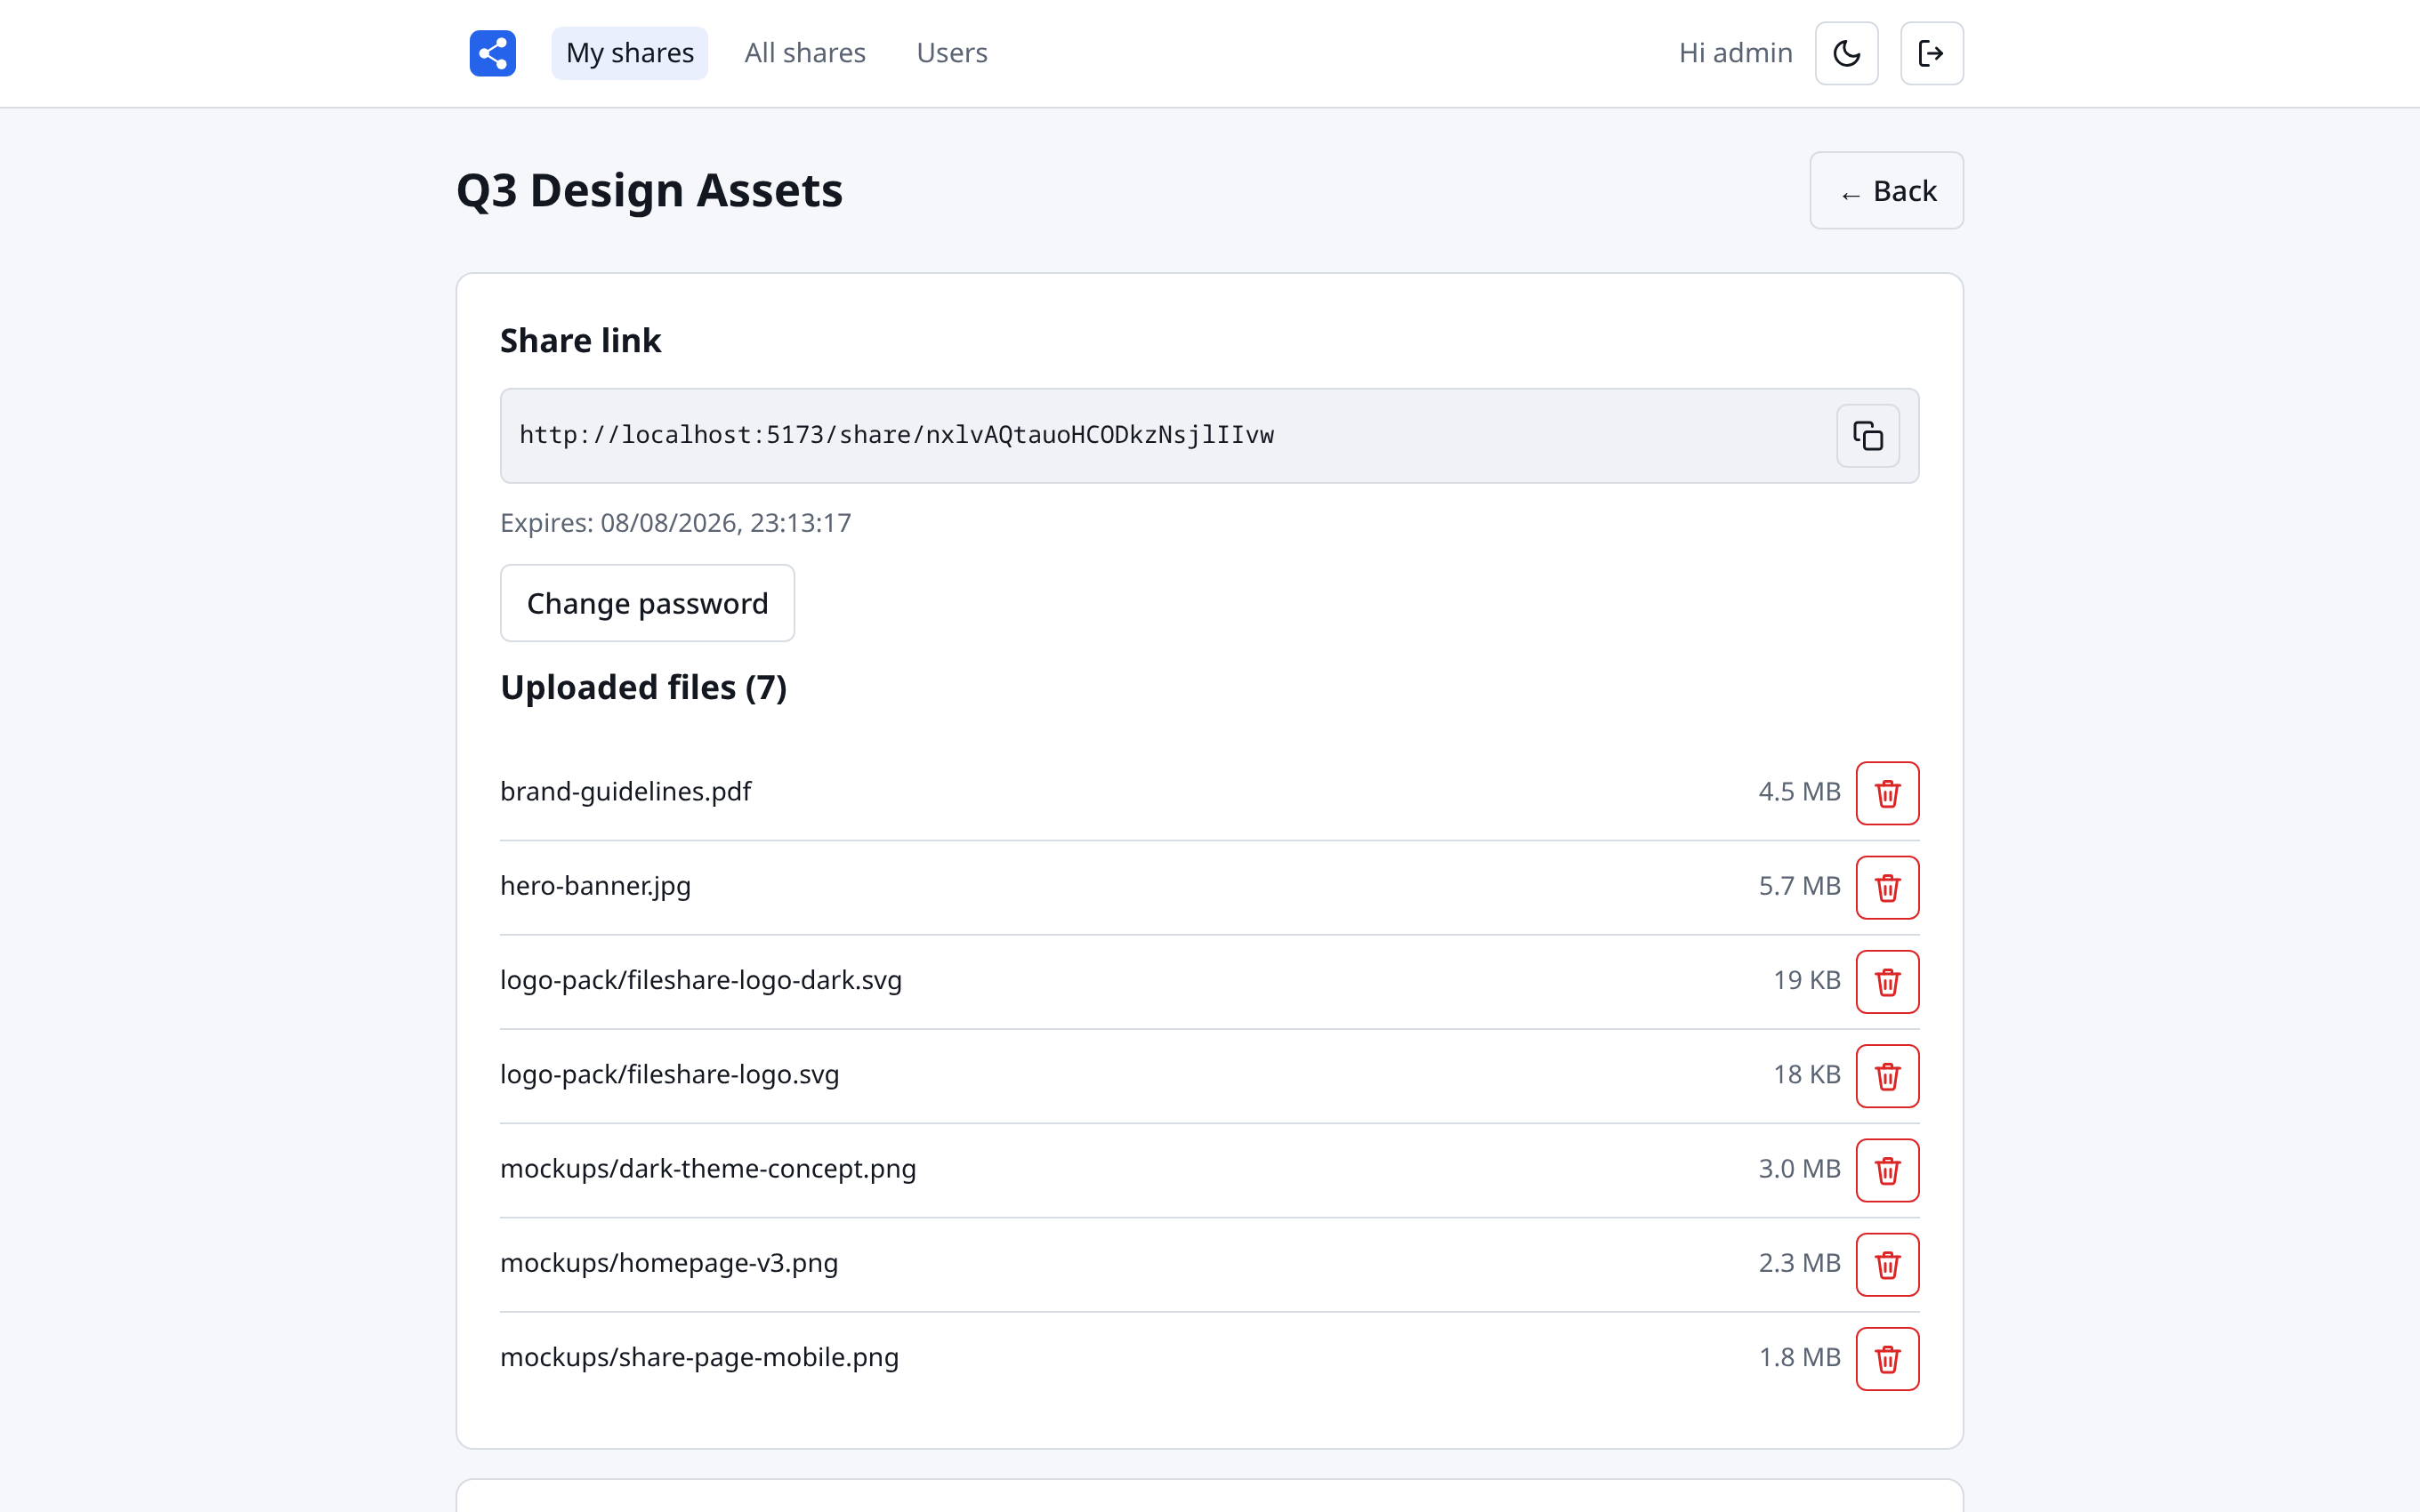This screenshot has width=2420, height=1512.
Task: Click the Q3 Design Assets heading
Action: click(649, 190)
